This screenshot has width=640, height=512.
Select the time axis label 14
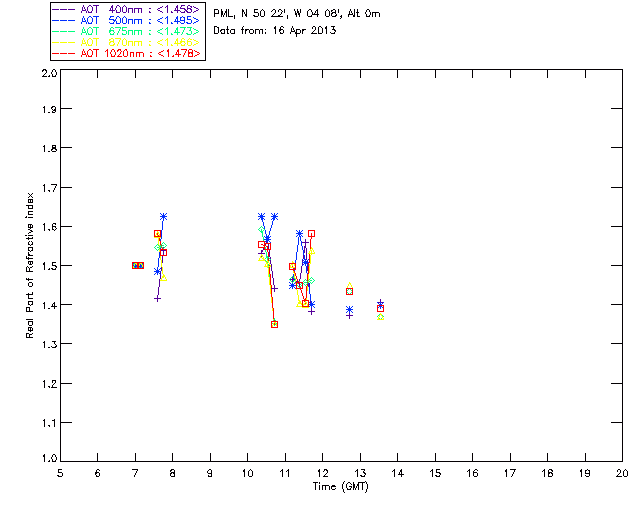coord(398,473)
